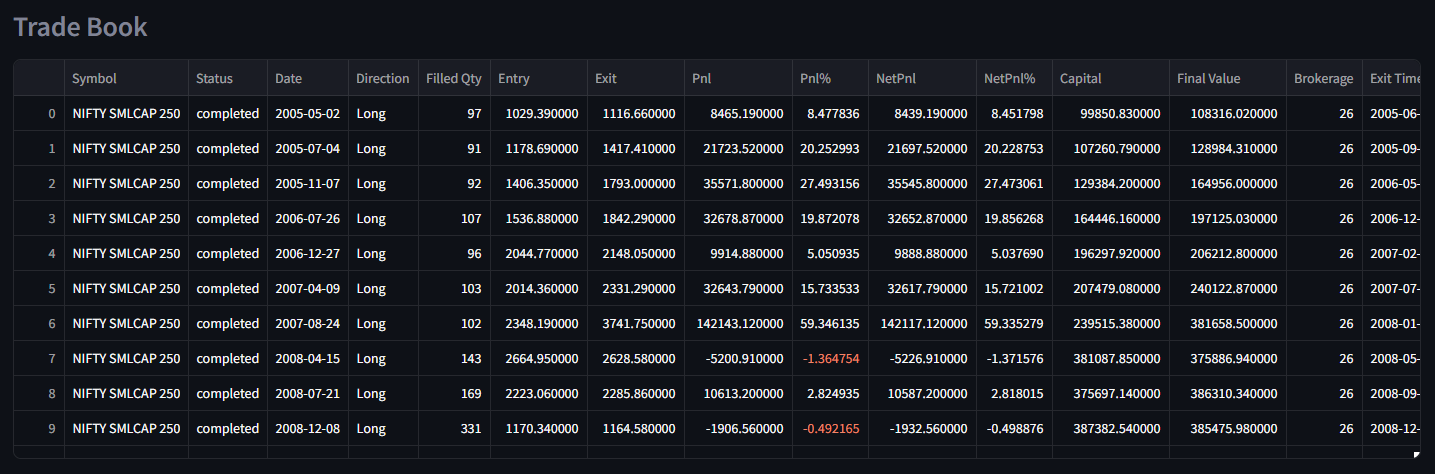The image size is (1435, 474).
Task: Sort by the Date column header
Action: click(308, 78)
